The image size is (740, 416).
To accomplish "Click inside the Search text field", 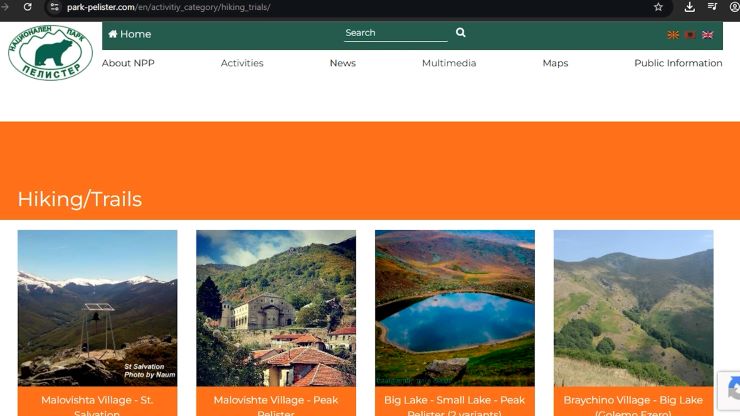I will click(x=395, y=33).
